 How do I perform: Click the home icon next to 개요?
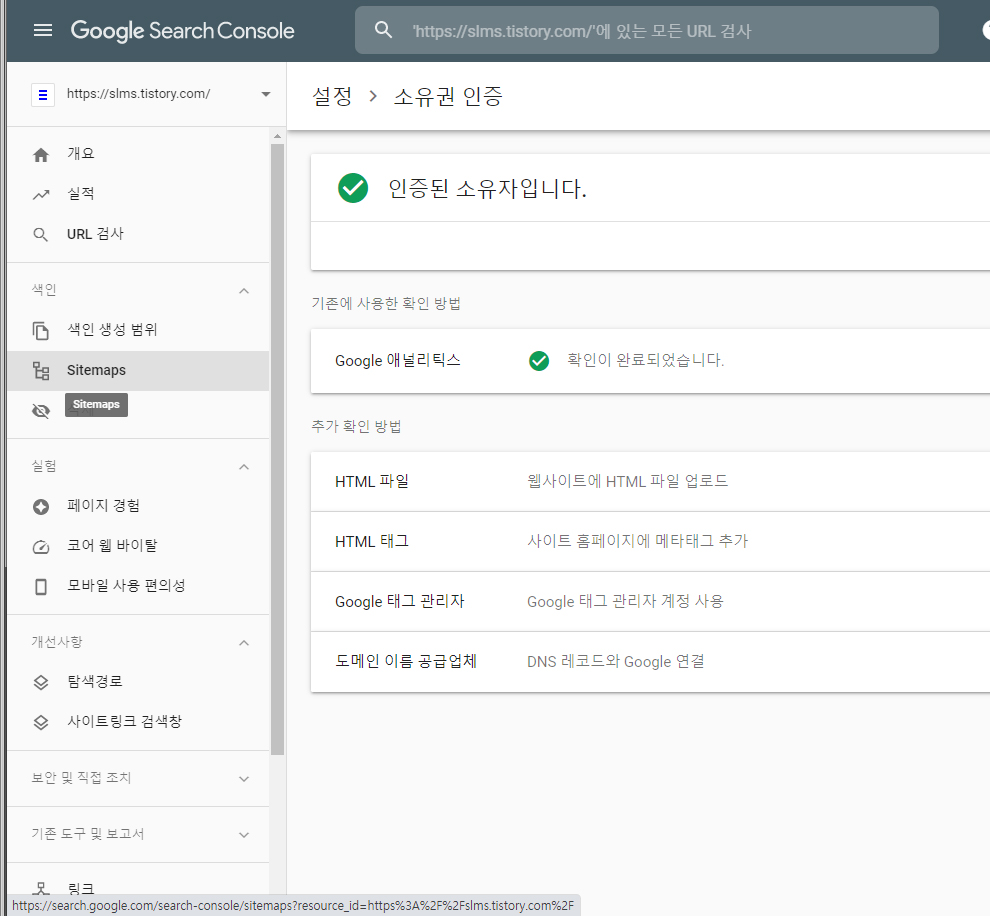click(41, 155)
